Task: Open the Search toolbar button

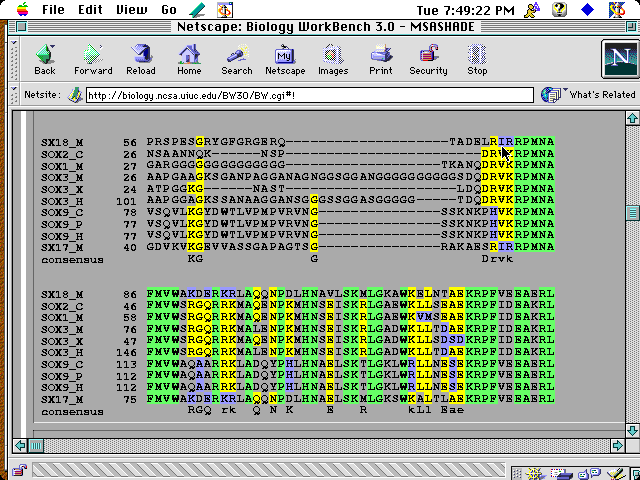Action: 237,59
